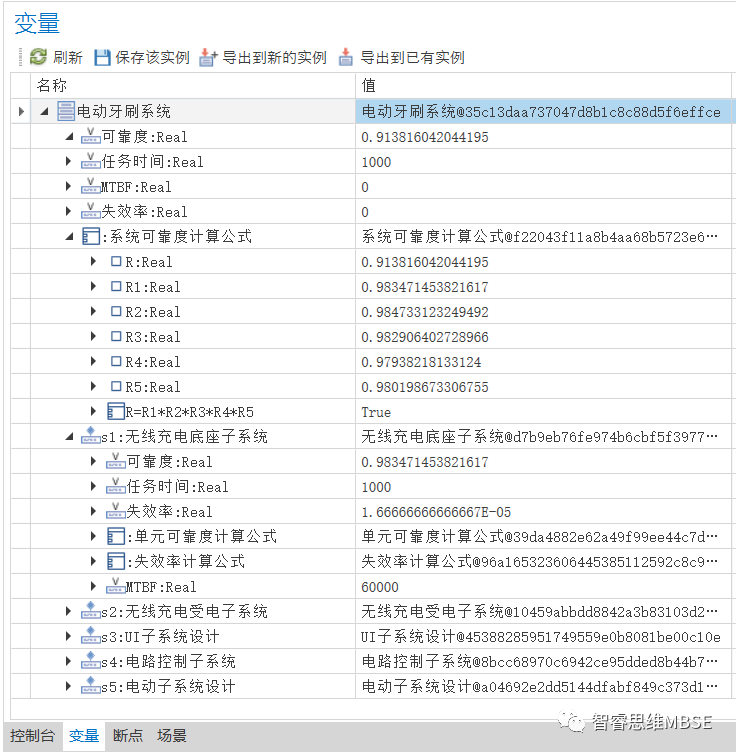This screenshot has width=736, height=754.
Task: Expand the s2:无线充电受电子系统 node
Action: 68,611
